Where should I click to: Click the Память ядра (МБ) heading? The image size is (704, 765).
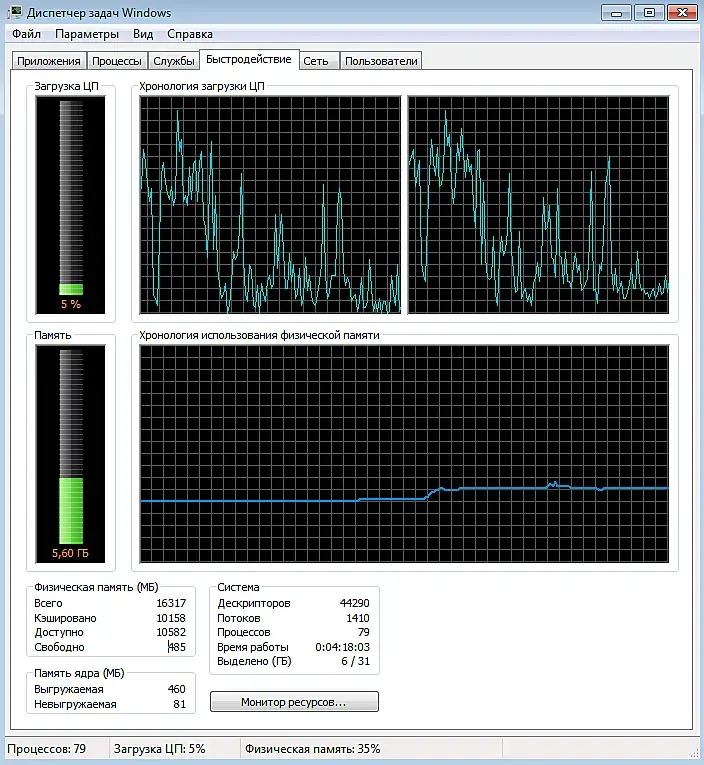pyautogui.click(x=79, y=673)
